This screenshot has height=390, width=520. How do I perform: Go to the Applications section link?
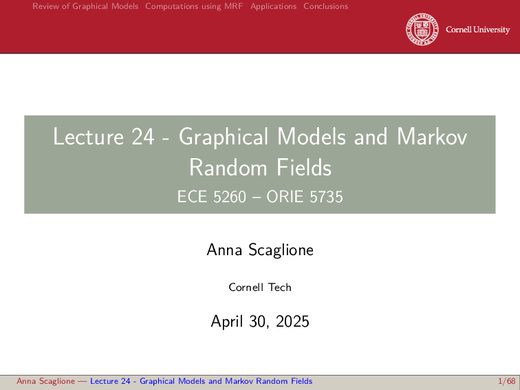coord(273,6)
